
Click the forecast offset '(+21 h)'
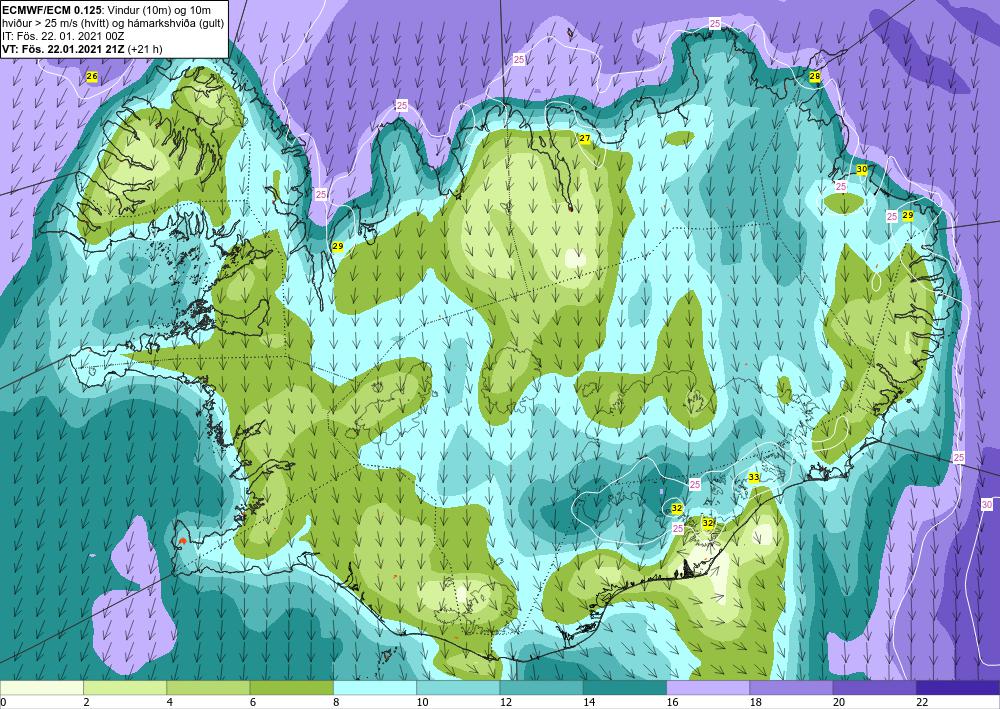(x=145, y=48)
